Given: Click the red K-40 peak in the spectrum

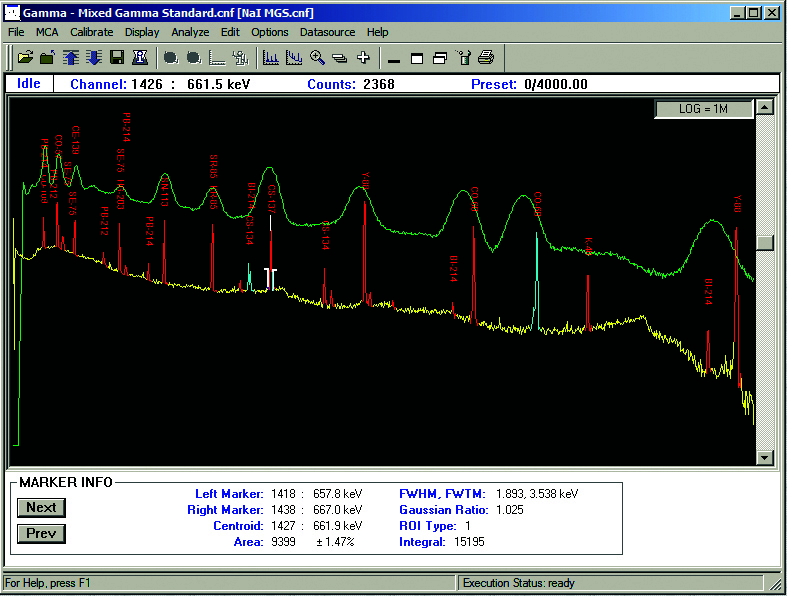Looking at the screenshot, I should click(x=588, y=302).
